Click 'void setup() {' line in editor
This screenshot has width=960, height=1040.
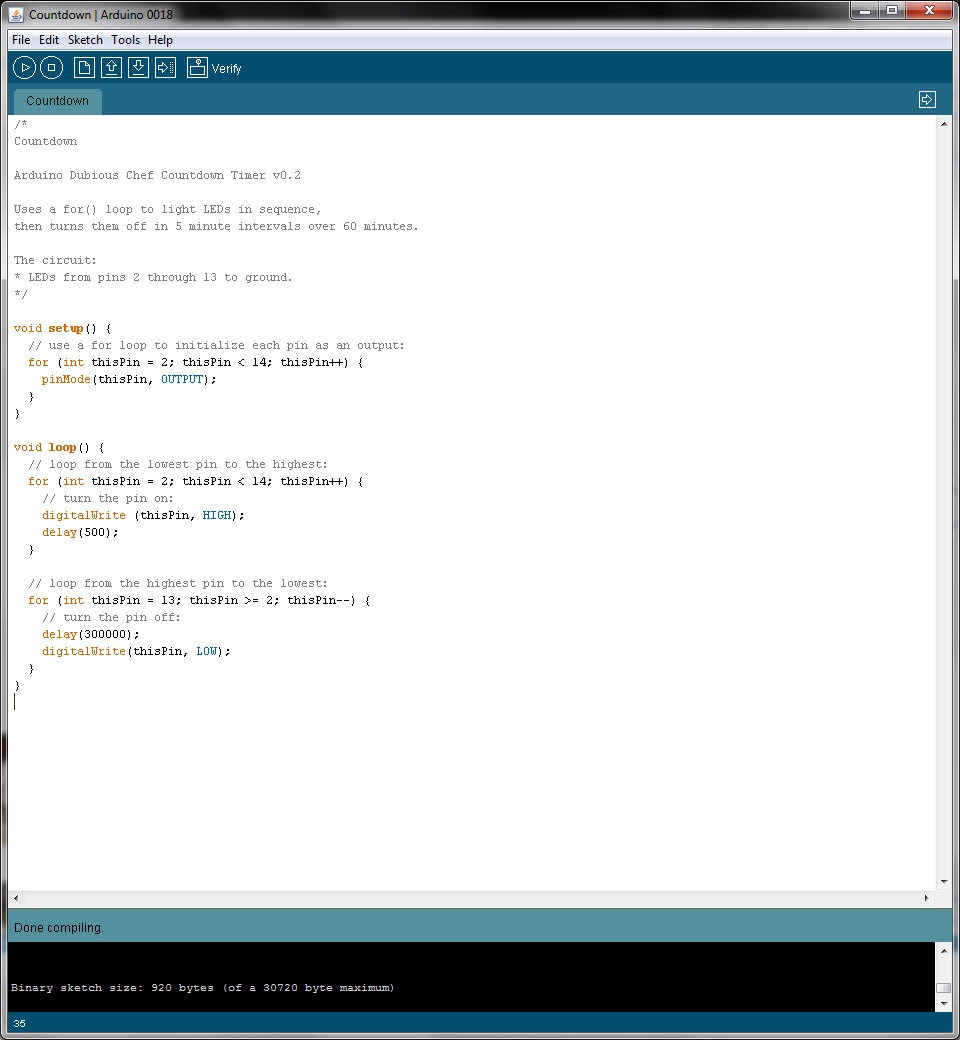point(62,328)
